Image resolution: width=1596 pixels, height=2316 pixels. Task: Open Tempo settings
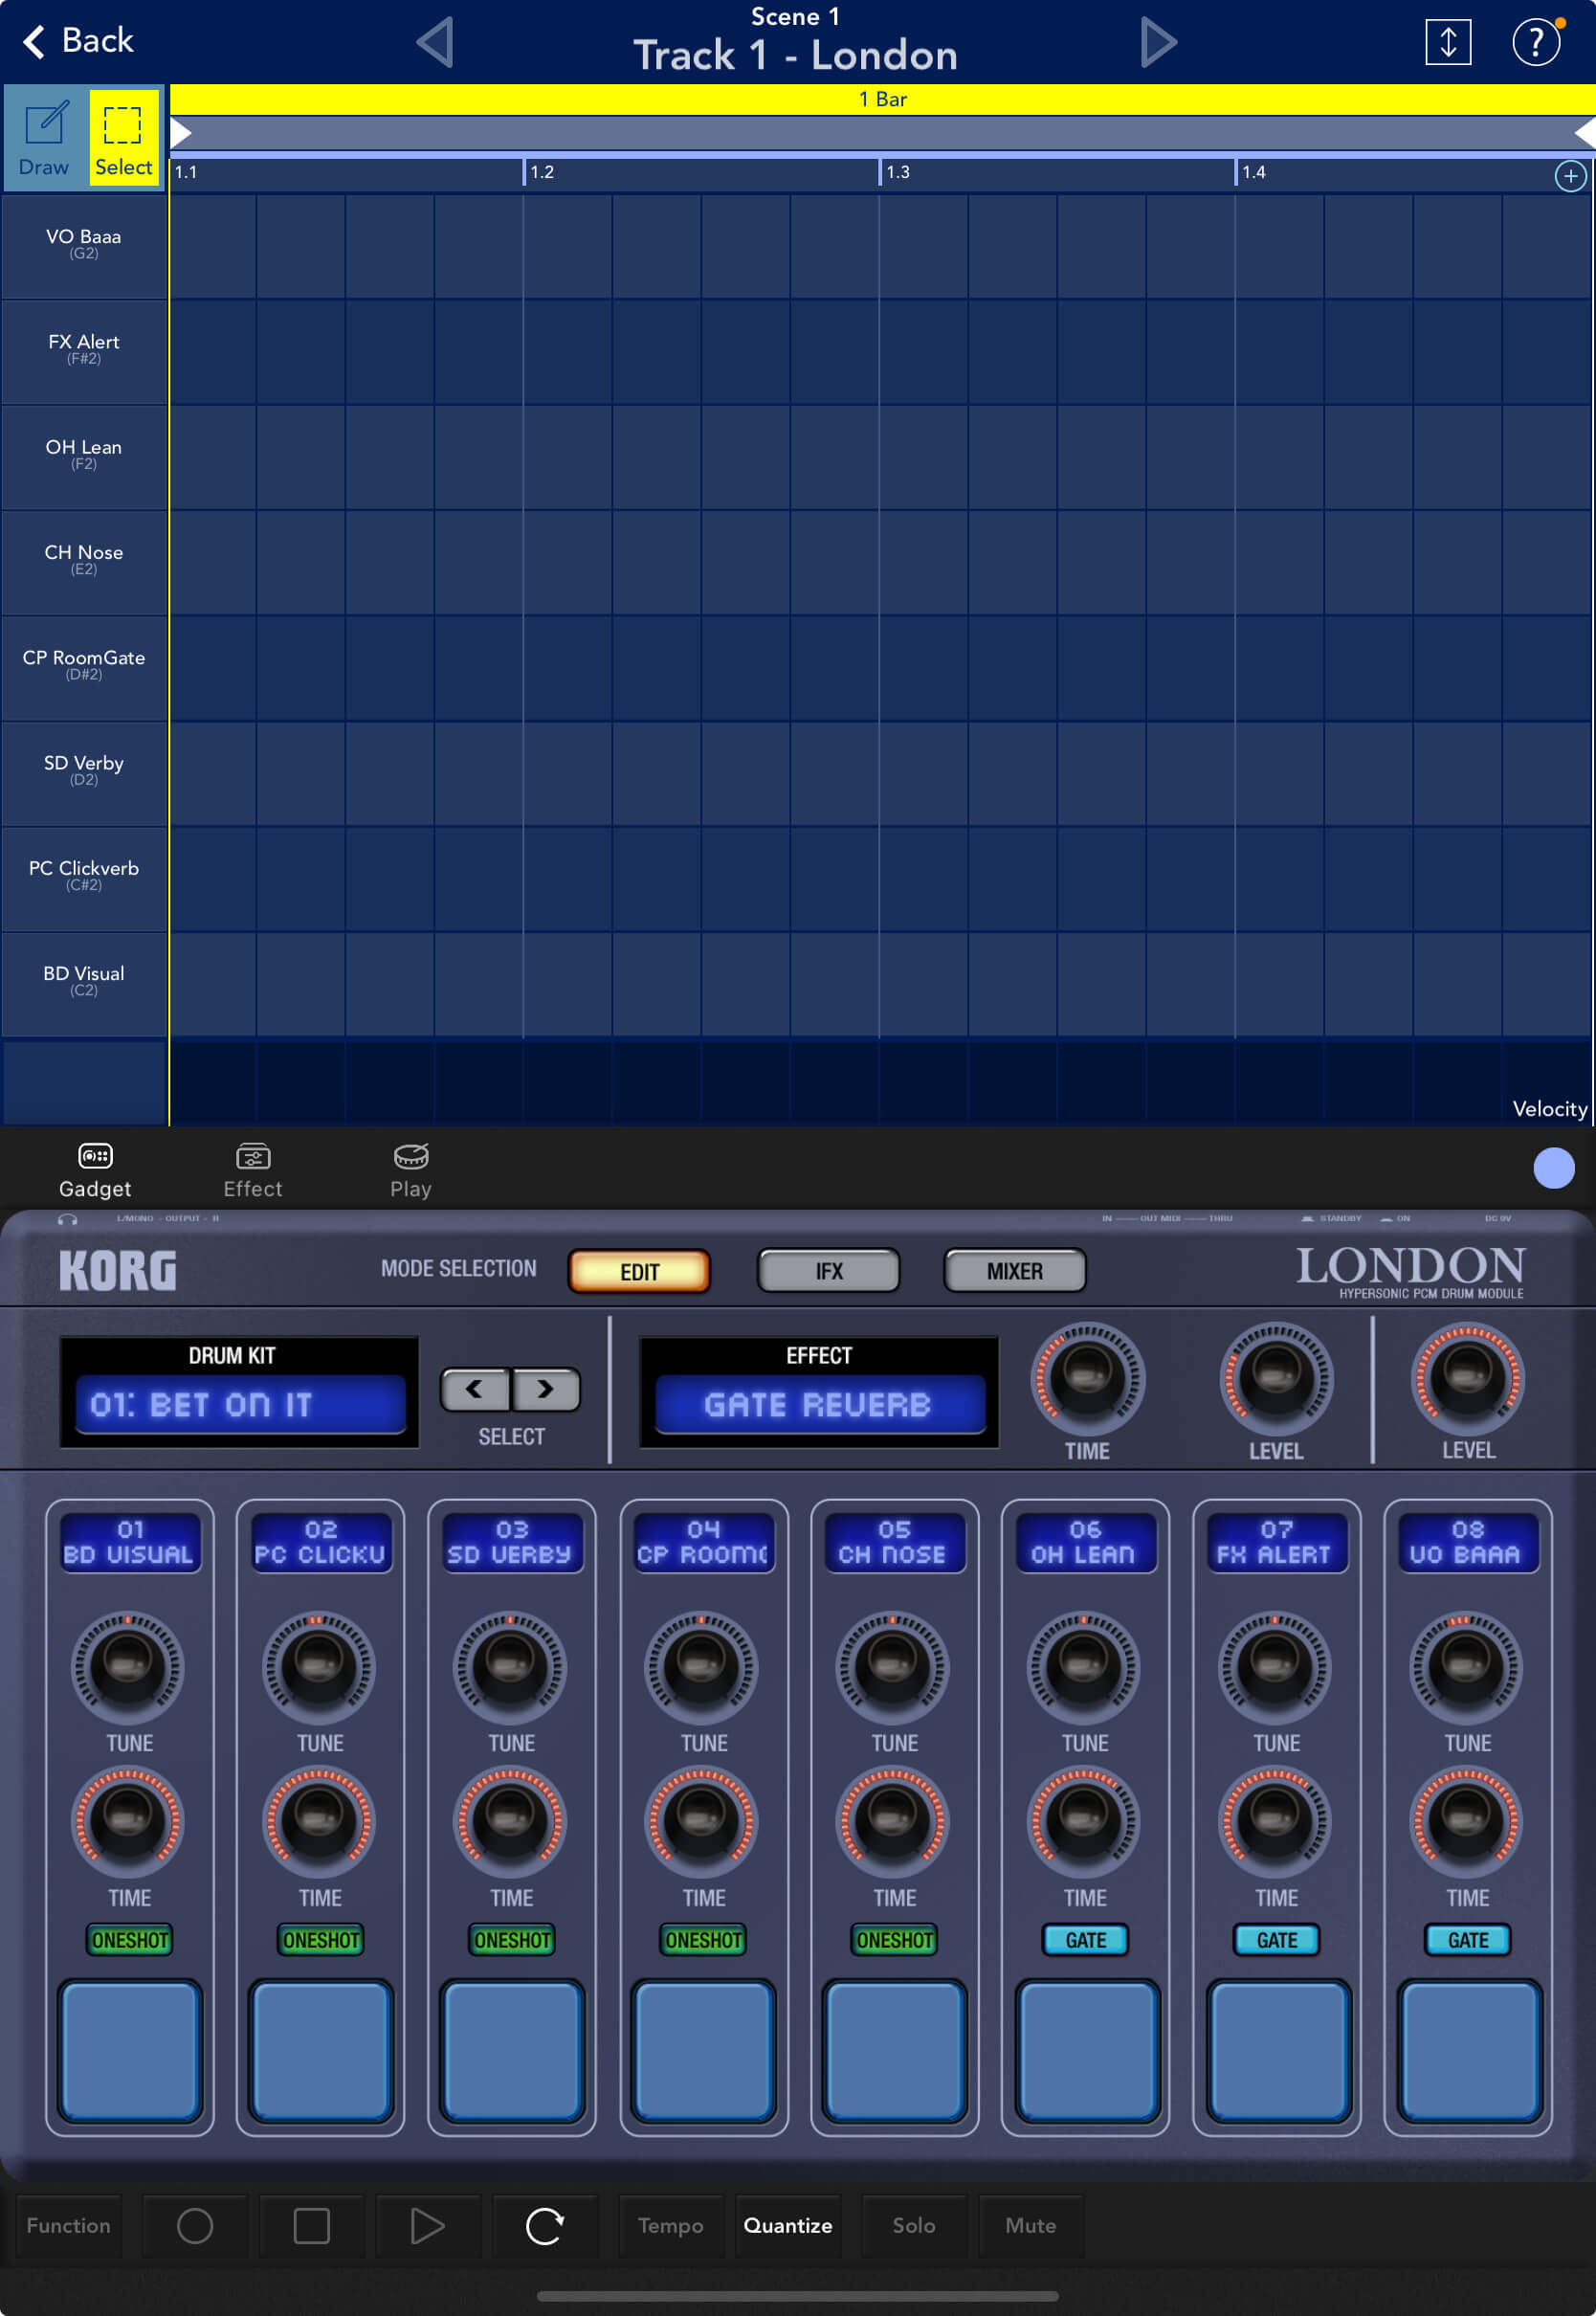click(671, 2225)
